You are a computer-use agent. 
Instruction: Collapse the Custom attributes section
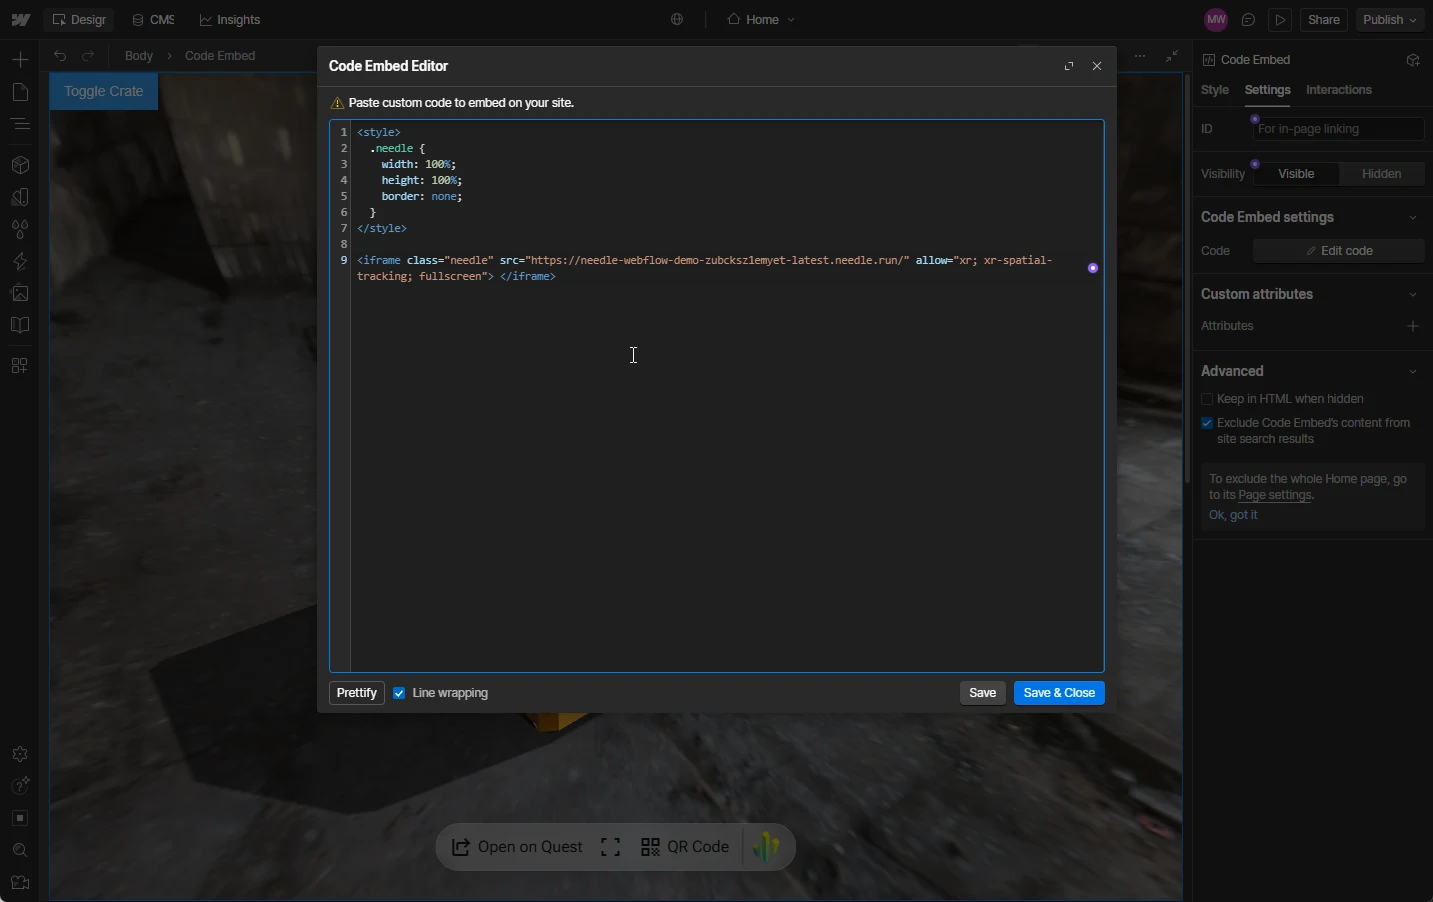coord(1413,295)
